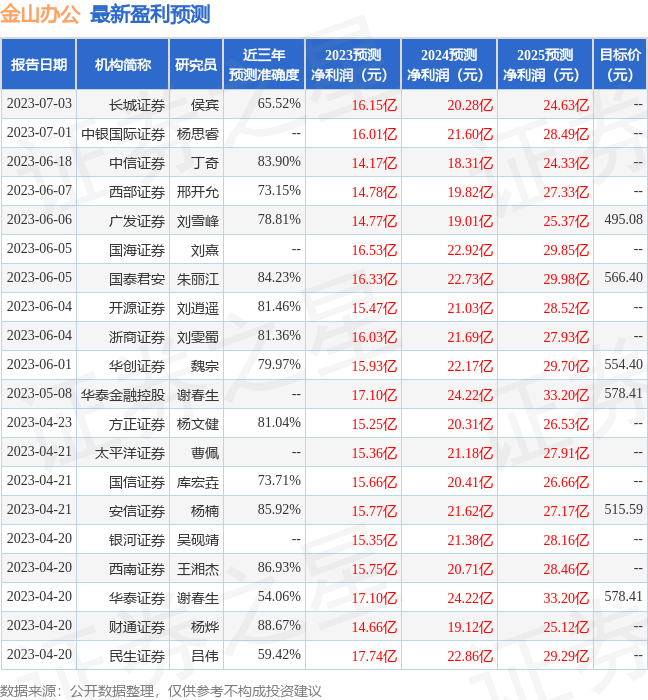Click accuracy value 85.92%
The height and width of the screenshot is (700, 648).
pos(279,510)
